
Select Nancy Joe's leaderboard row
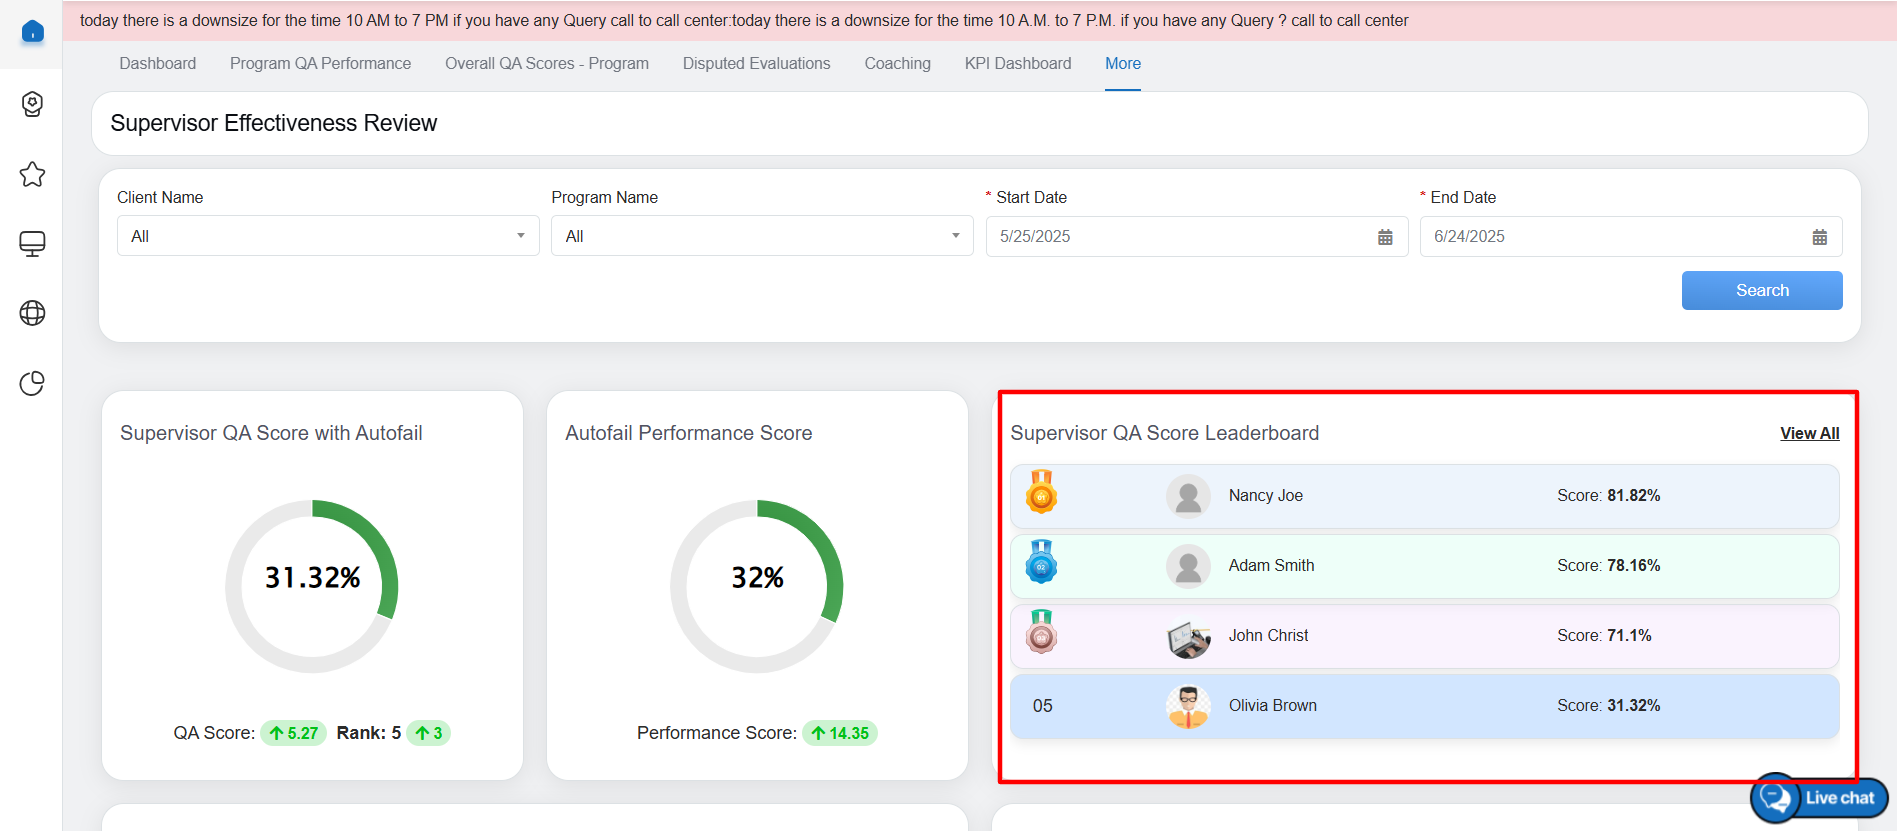click(x=1424, y=496)
